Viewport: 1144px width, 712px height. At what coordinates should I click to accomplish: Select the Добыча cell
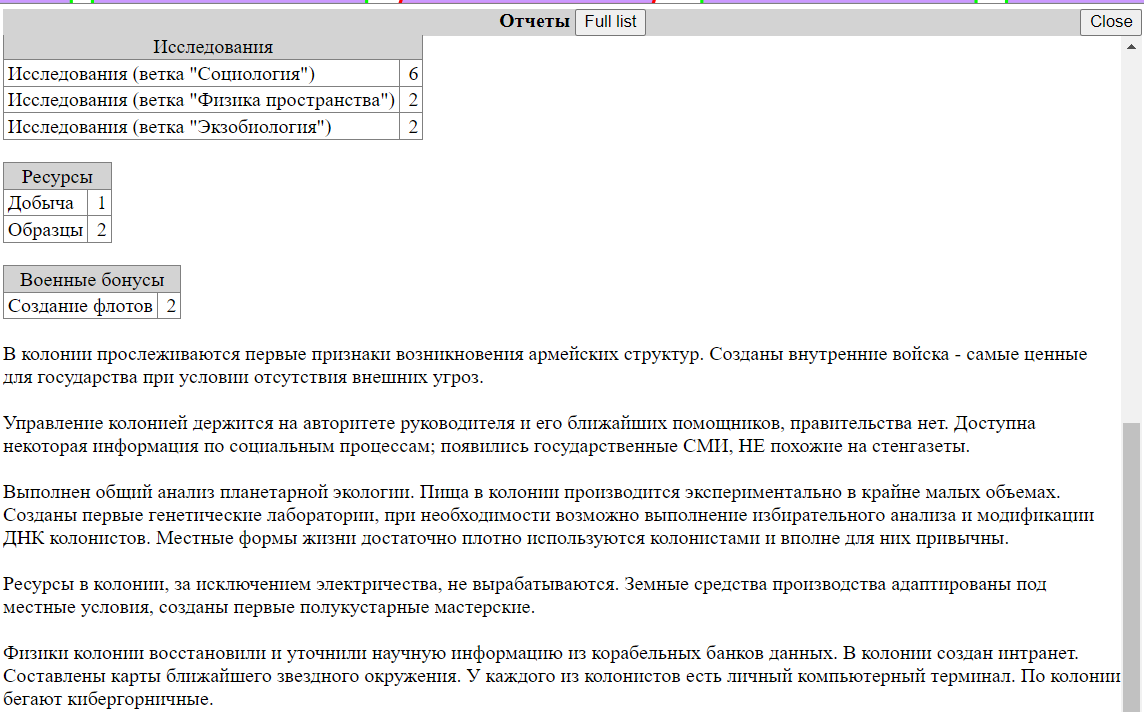tap(46, 203)
